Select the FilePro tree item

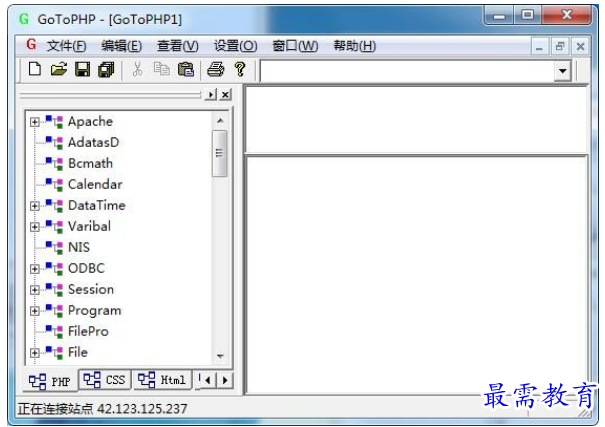tap(88, 331)
